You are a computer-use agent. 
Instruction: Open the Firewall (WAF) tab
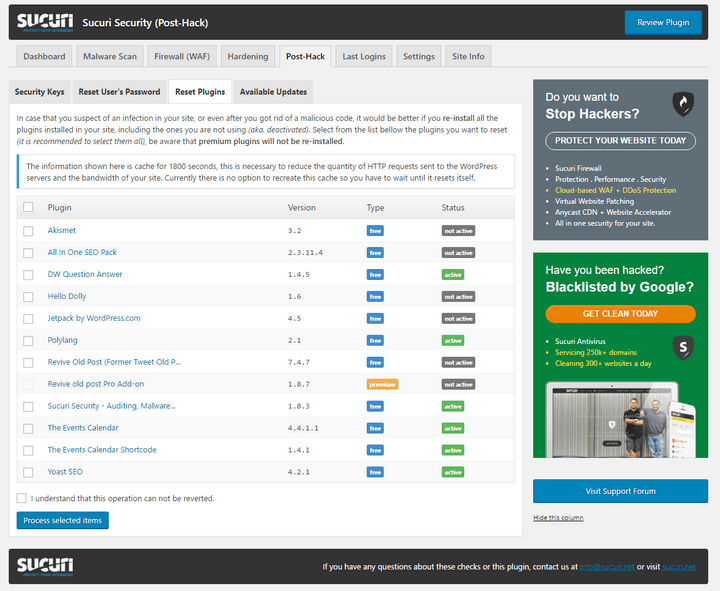(182, 56)
